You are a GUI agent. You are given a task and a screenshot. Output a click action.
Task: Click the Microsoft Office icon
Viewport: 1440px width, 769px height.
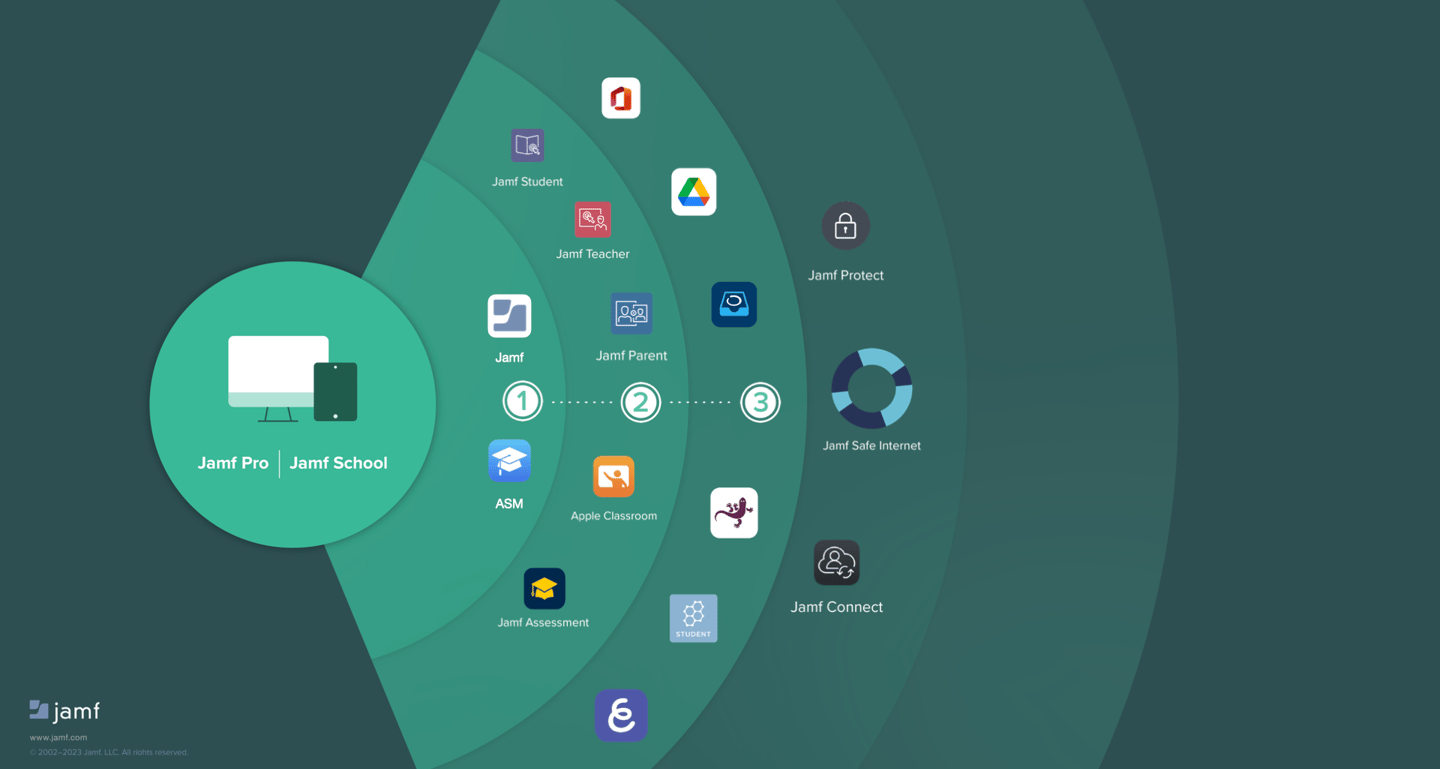pyautogui.click(x=621, y=98)
